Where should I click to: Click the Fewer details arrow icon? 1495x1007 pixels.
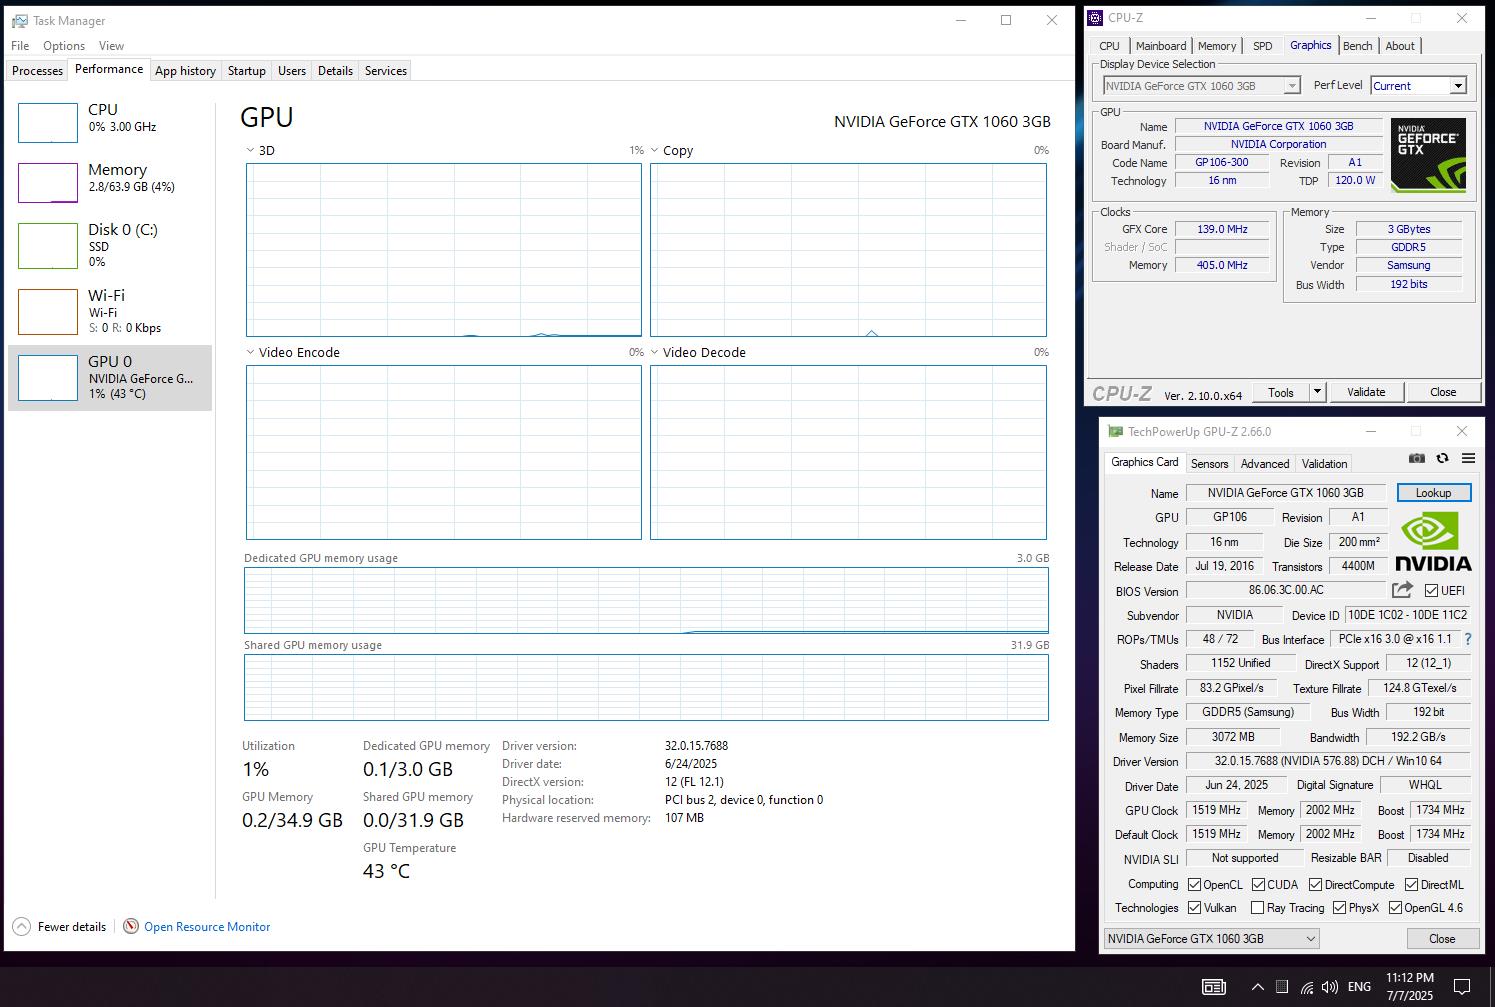pyautogui.click(x=21, y=926)
